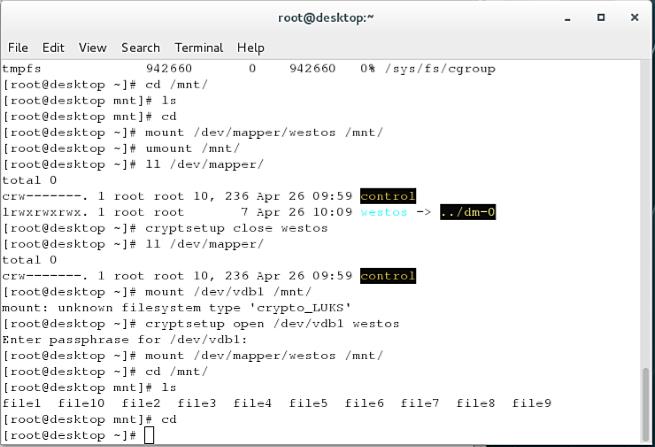655x447 pixels.
Task: Click the text file1 in ls output
Action: [x=21, y=403]
